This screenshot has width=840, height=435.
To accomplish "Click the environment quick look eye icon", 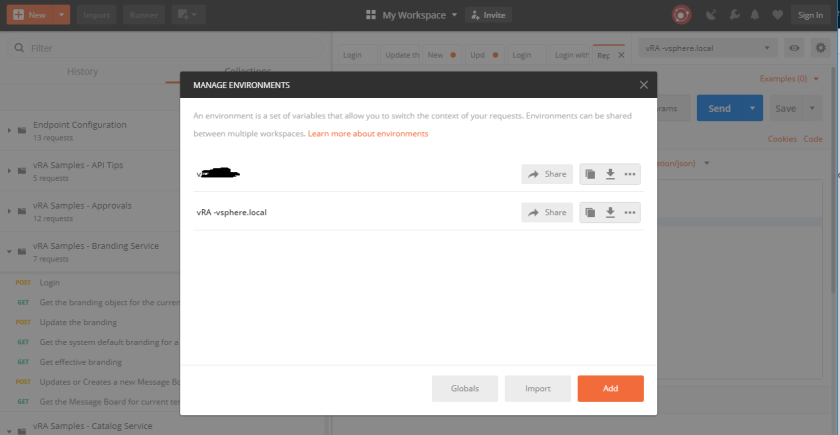I will pos(794,48).
